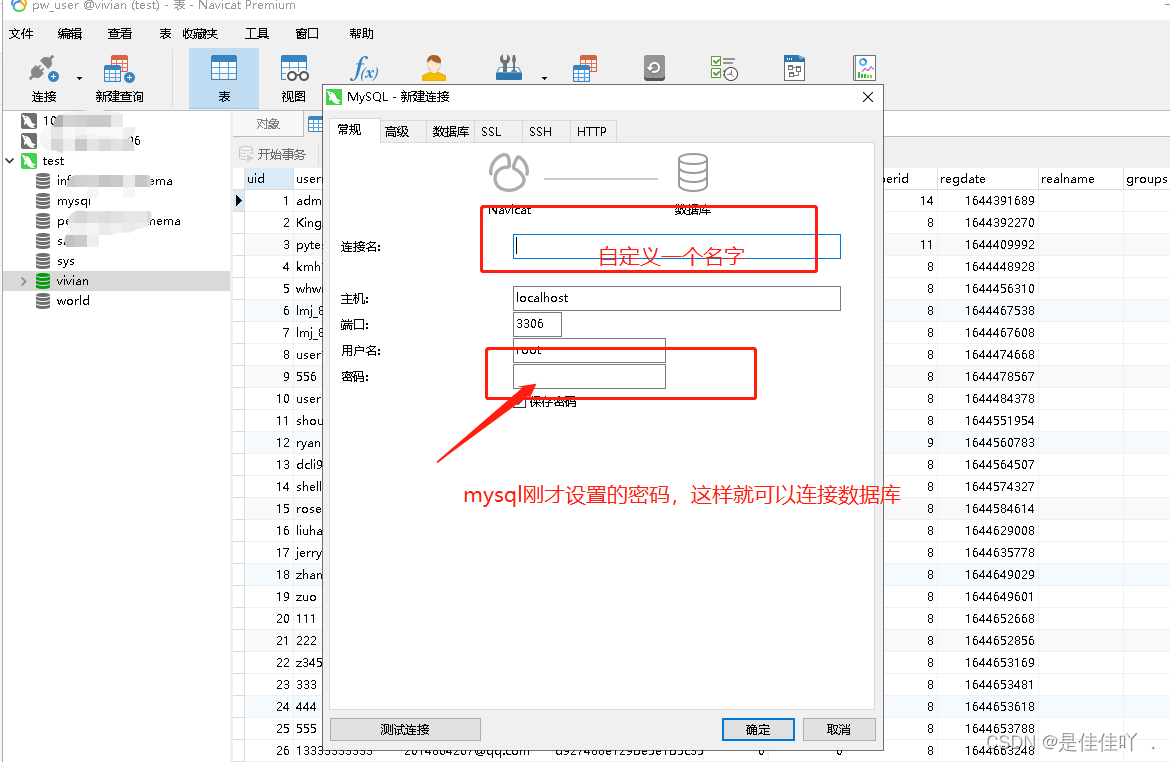Click the 确定 button
Screen dimensions: 1170x762
click(758, 729)
